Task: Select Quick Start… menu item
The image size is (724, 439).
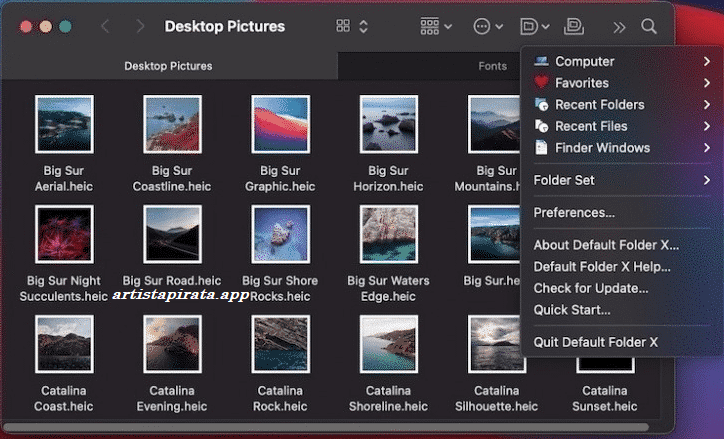Action: 621,310
